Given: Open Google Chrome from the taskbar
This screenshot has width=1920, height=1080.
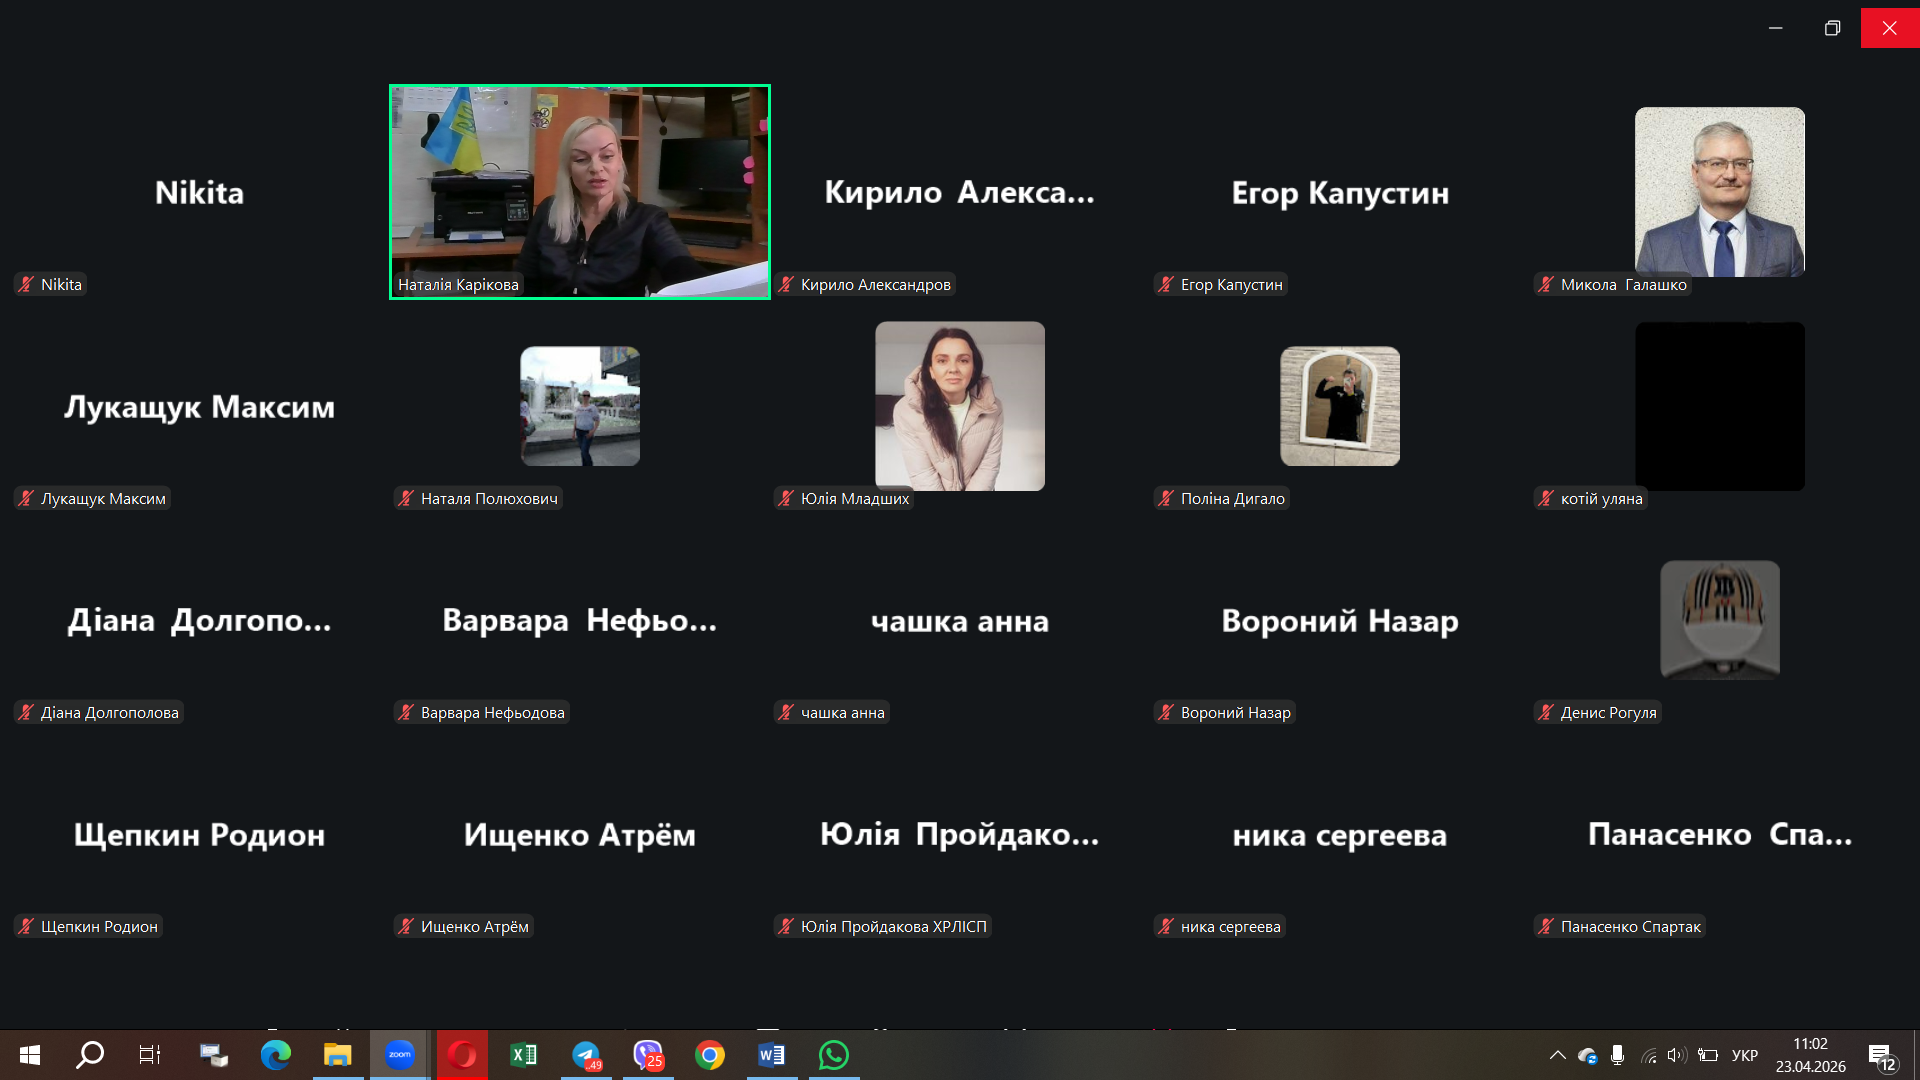Looking at the screenshot, I should coord(710,1055).
